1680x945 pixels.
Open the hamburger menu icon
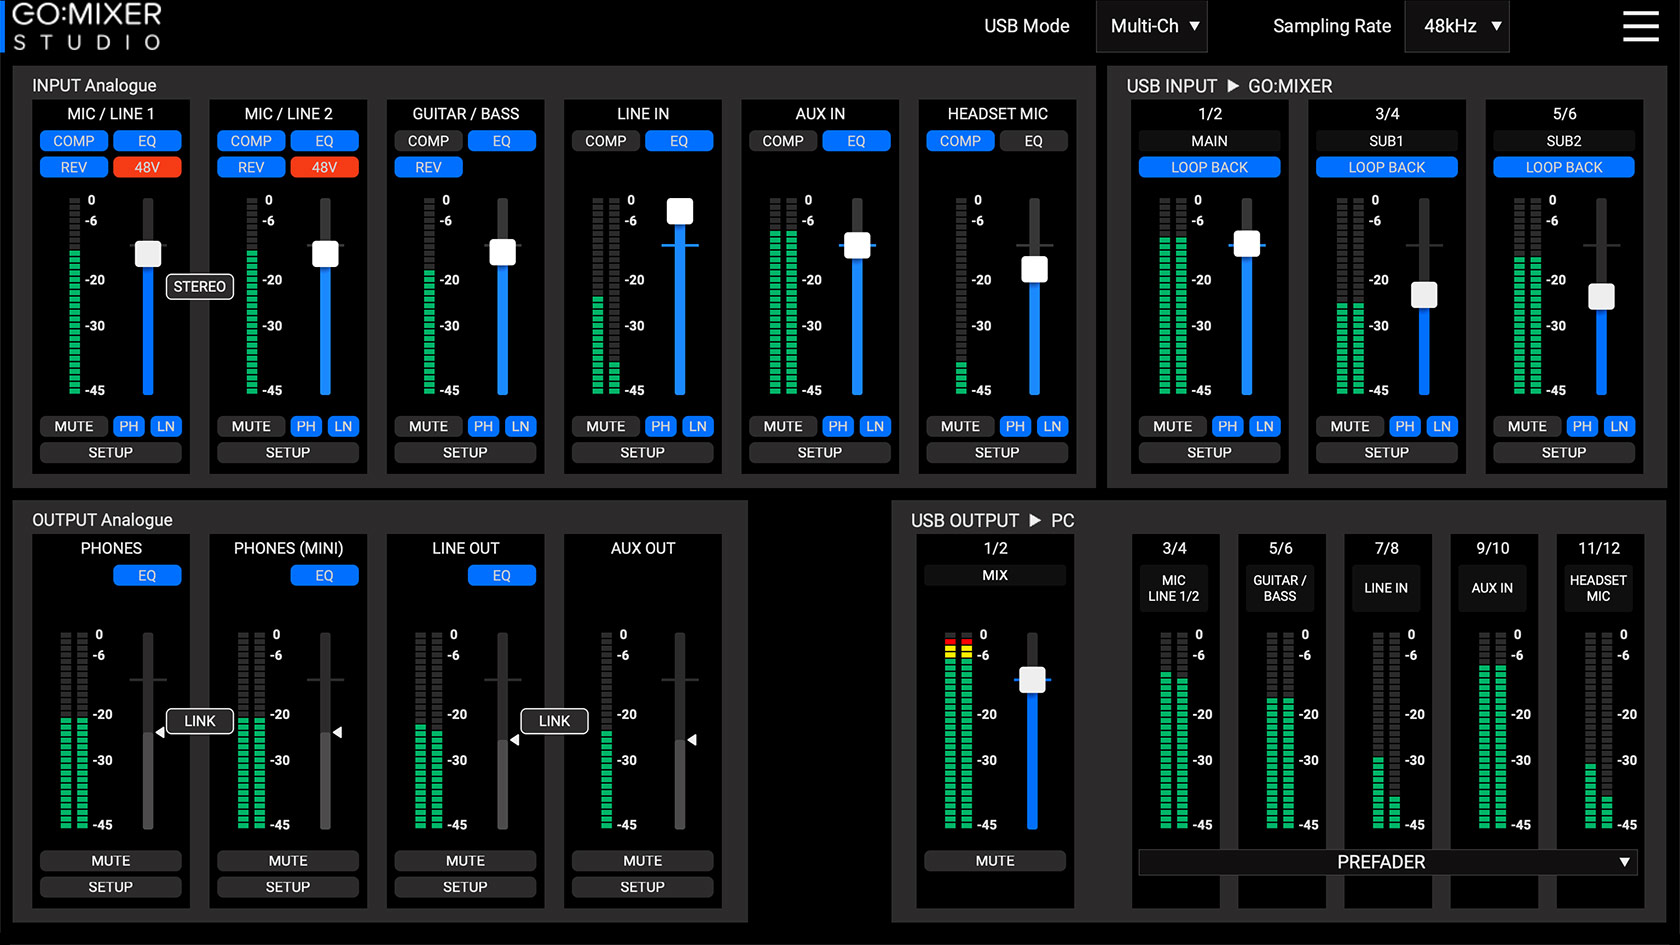(x=1640, y=26)
